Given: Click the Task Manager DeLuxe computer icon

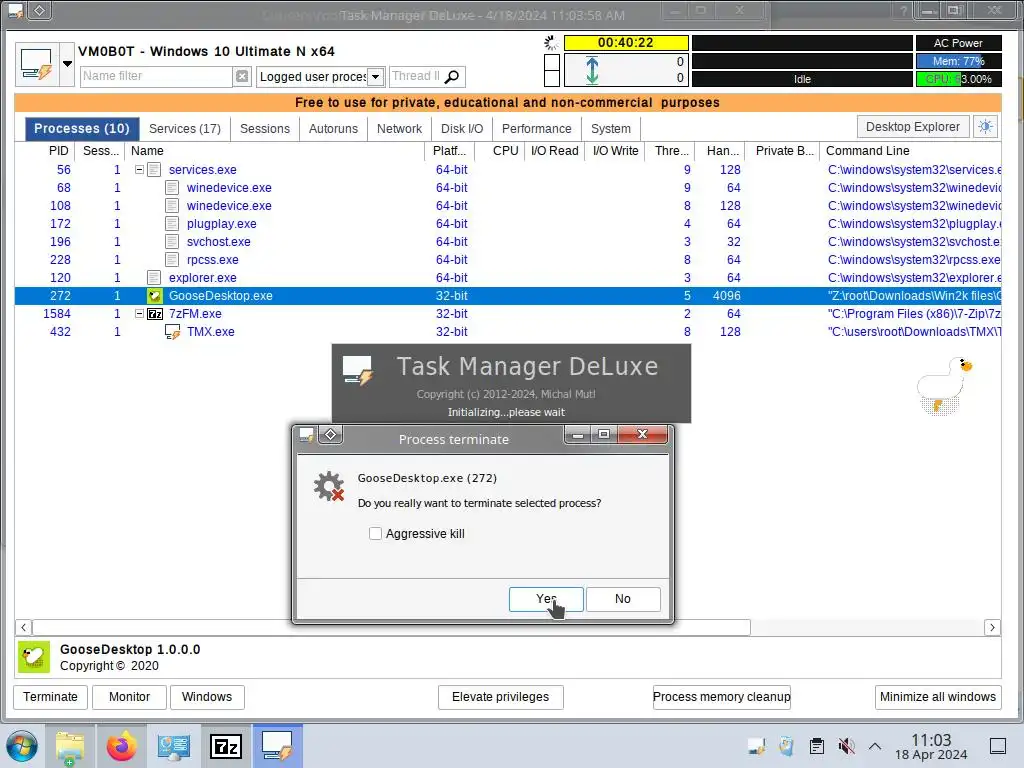Looking at the screenshot, I should (x=37, y=64).
